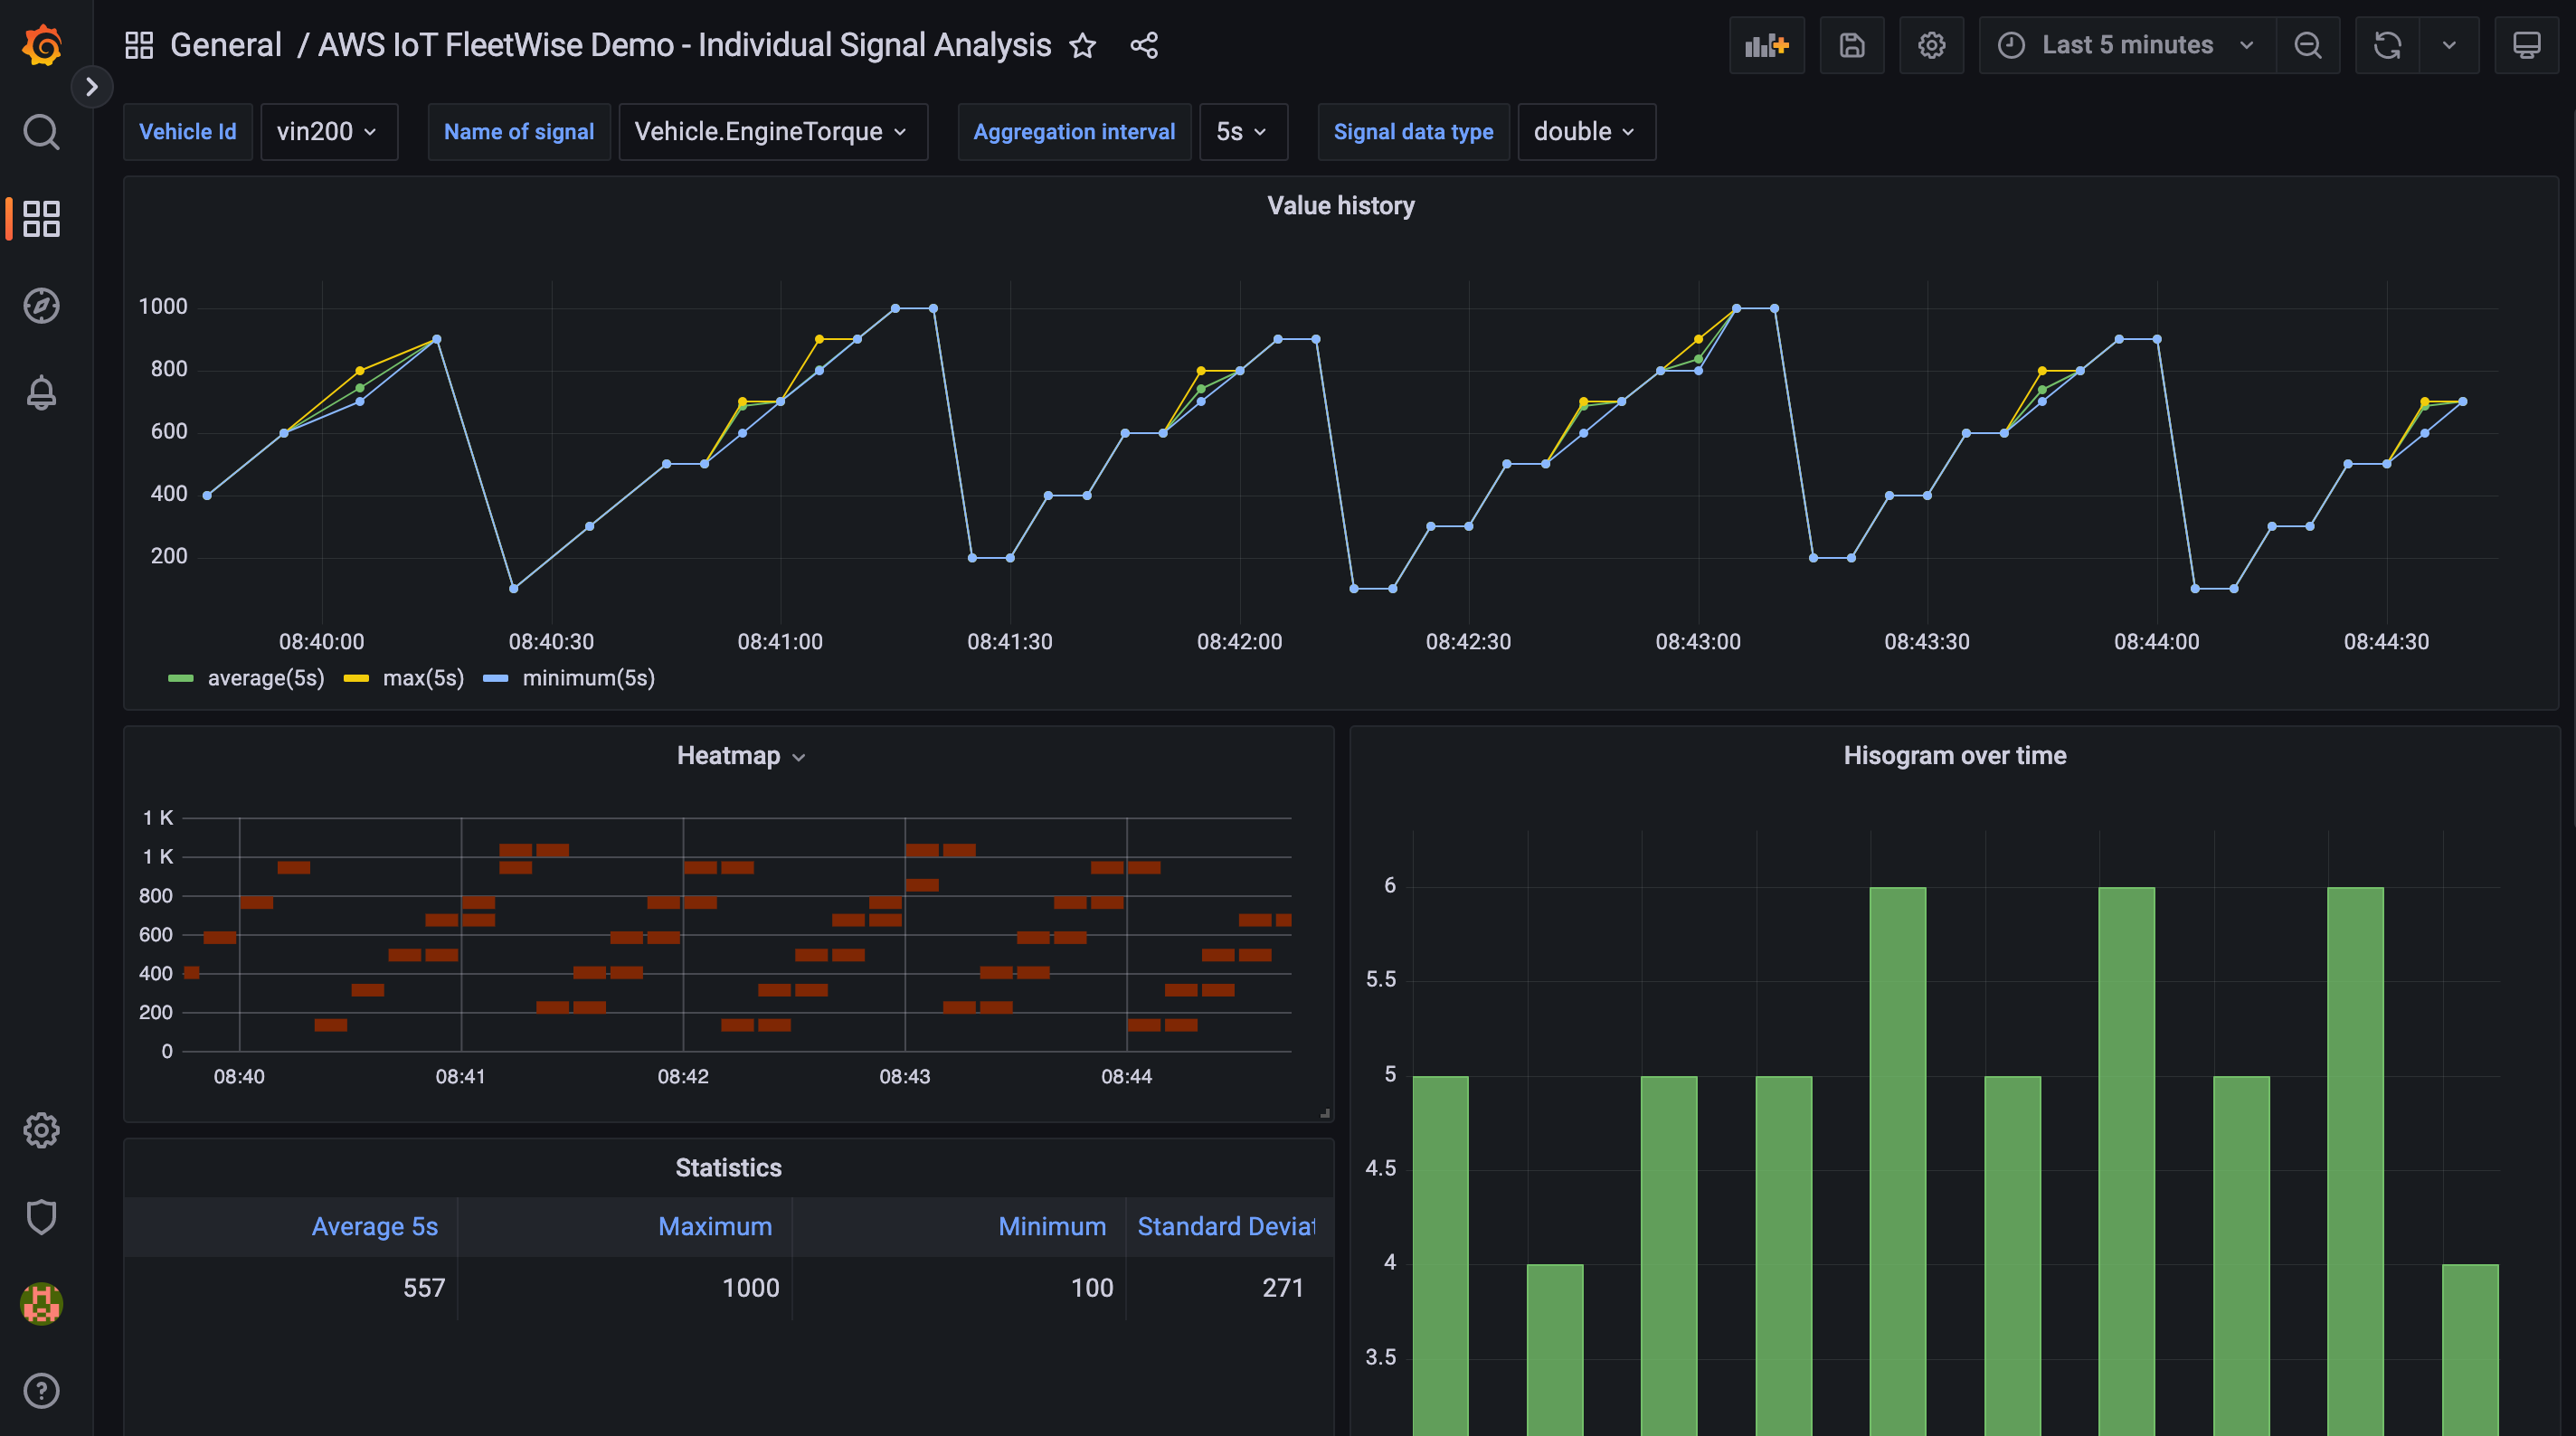The width and height of the screenshot is (2576, 1436).
Task: Click the display/screen view icon
Action: 2526,44
